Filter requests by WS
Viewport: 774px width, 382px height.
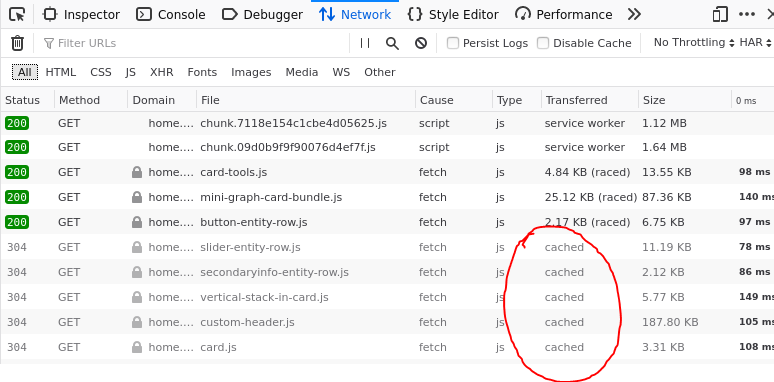tap(341, 73)
